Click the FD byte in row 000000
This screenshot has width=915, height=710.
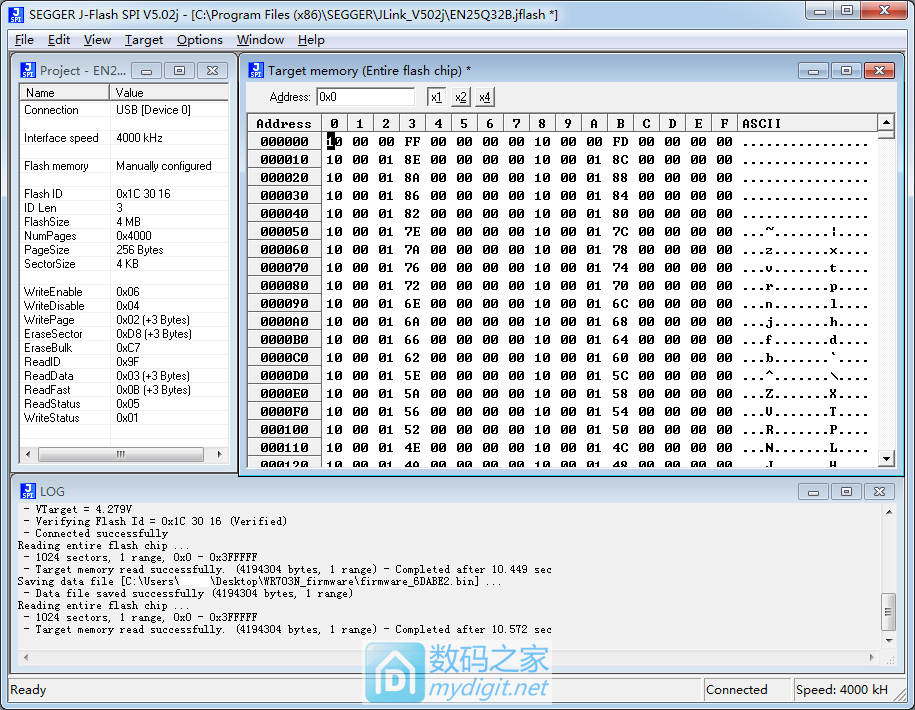click(620, 142)
